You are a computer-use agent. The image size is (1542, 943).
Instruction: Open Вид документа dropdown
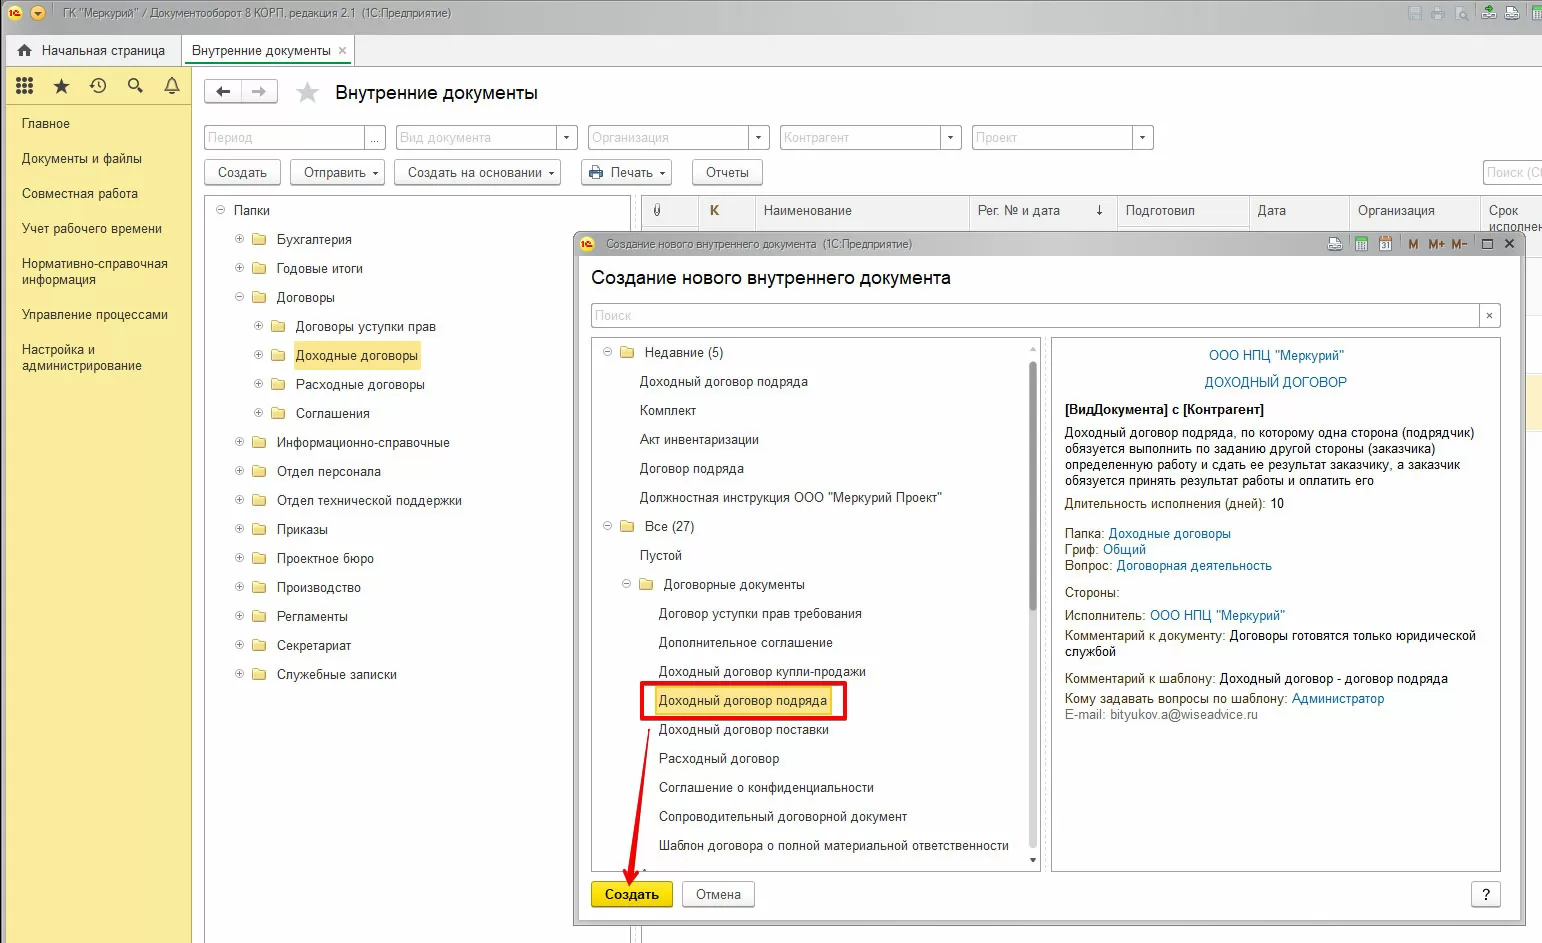click(567, 138)
